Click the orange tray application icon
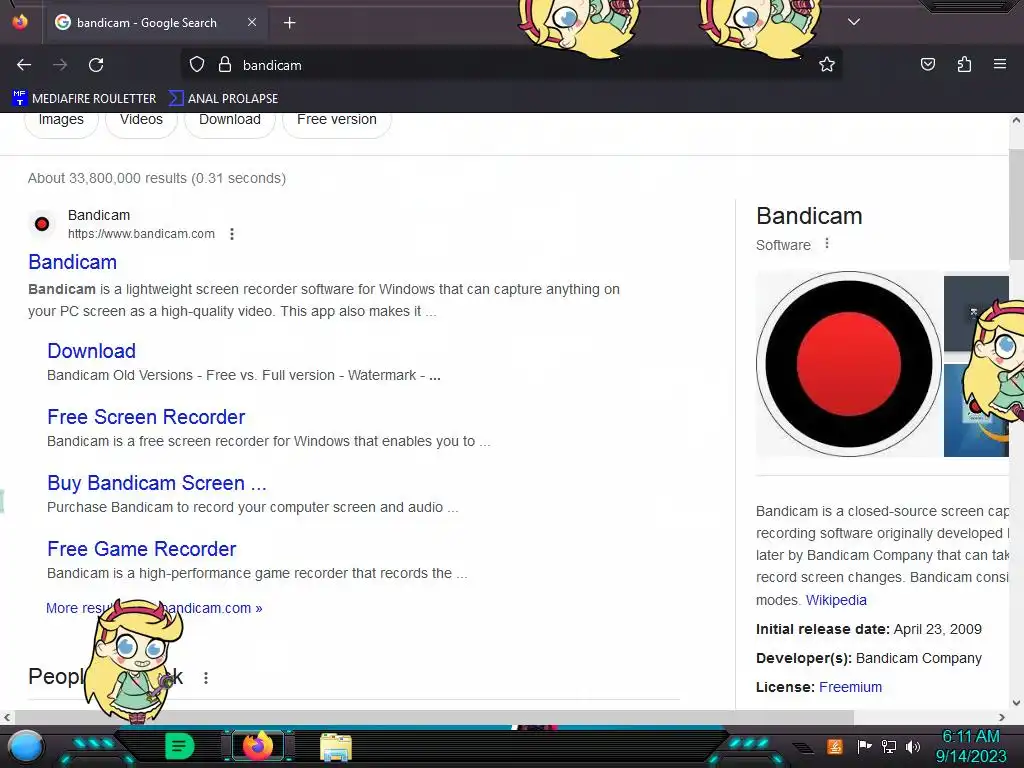This screenshot has height=768, width=1024. (835, 746)
